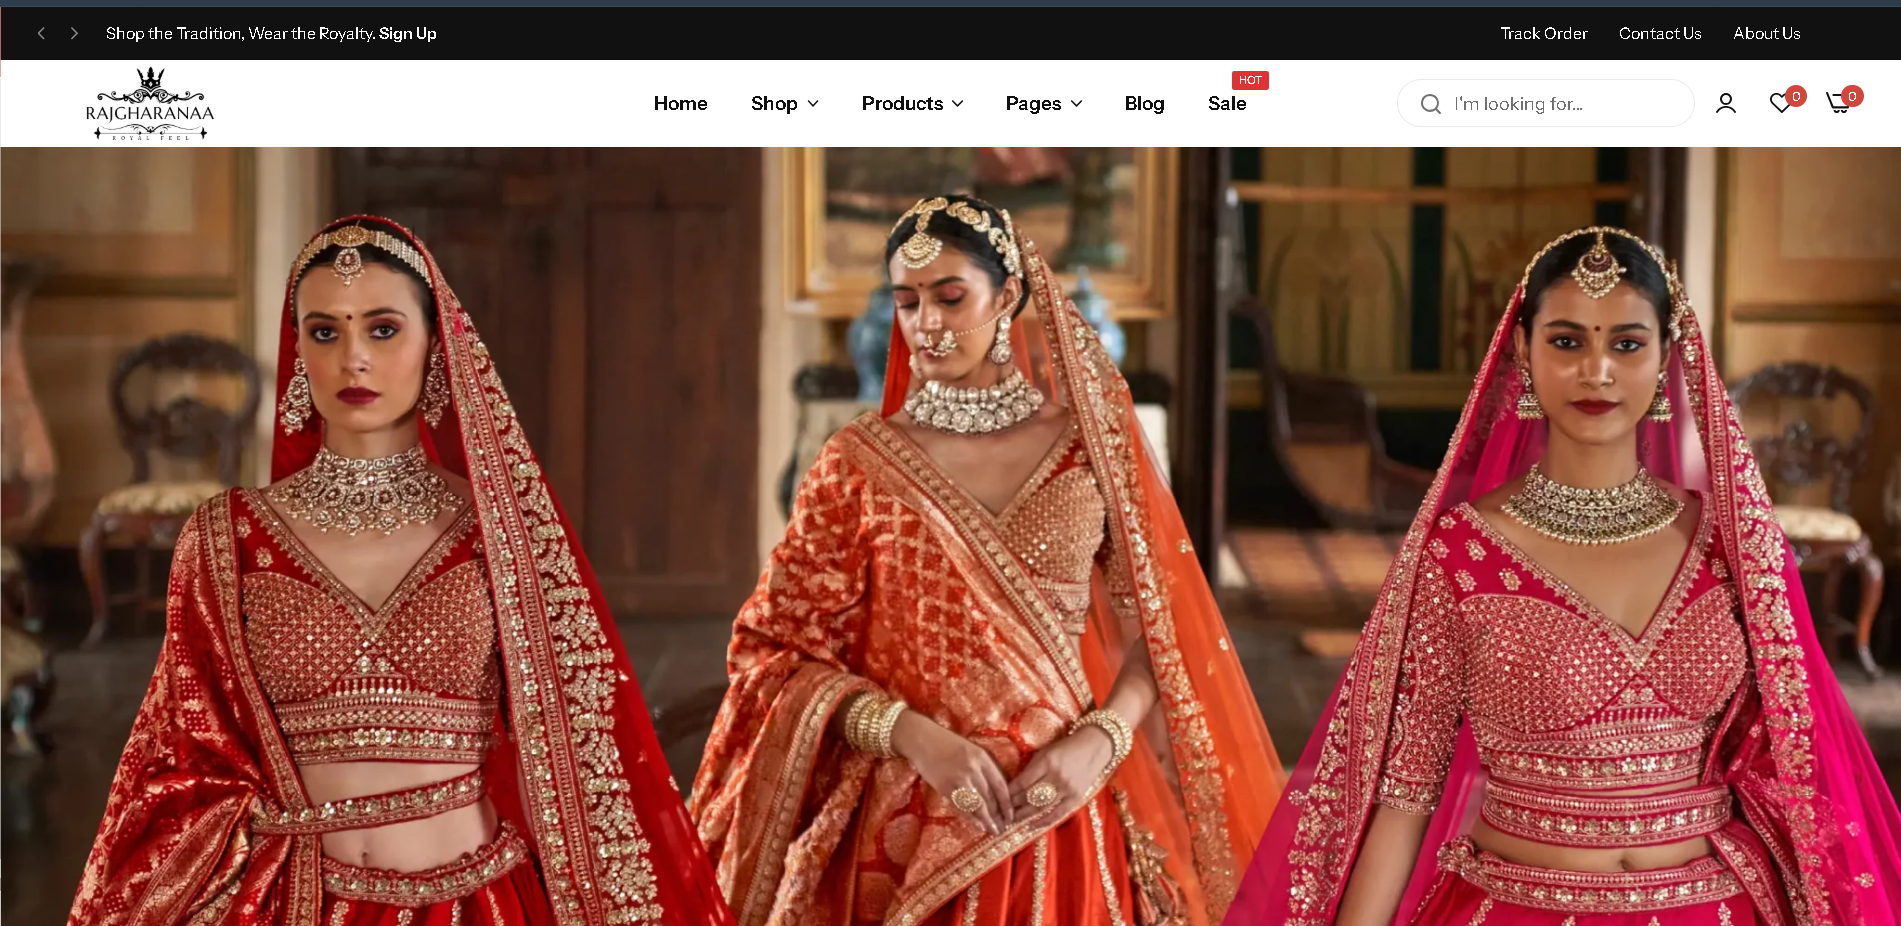Open the About Us link
Screen dimensions: 1901x926
click(1766, 33)
